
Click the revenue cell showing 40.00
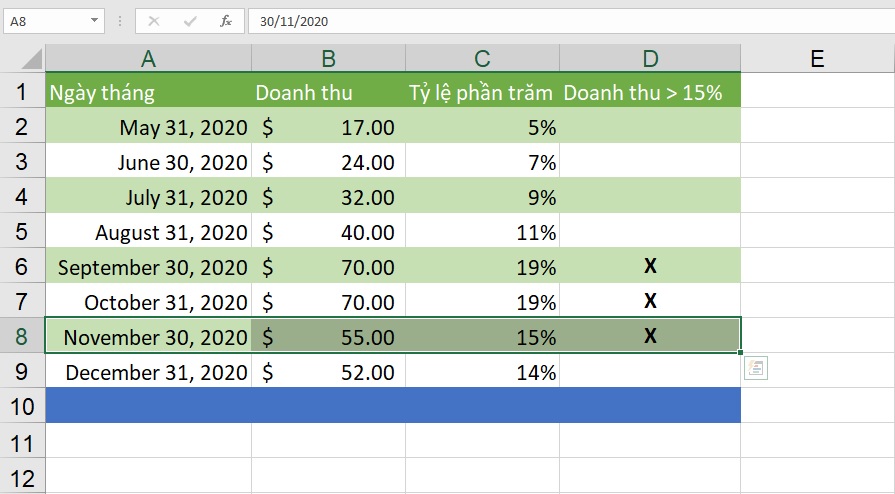(x=328, y=231)
